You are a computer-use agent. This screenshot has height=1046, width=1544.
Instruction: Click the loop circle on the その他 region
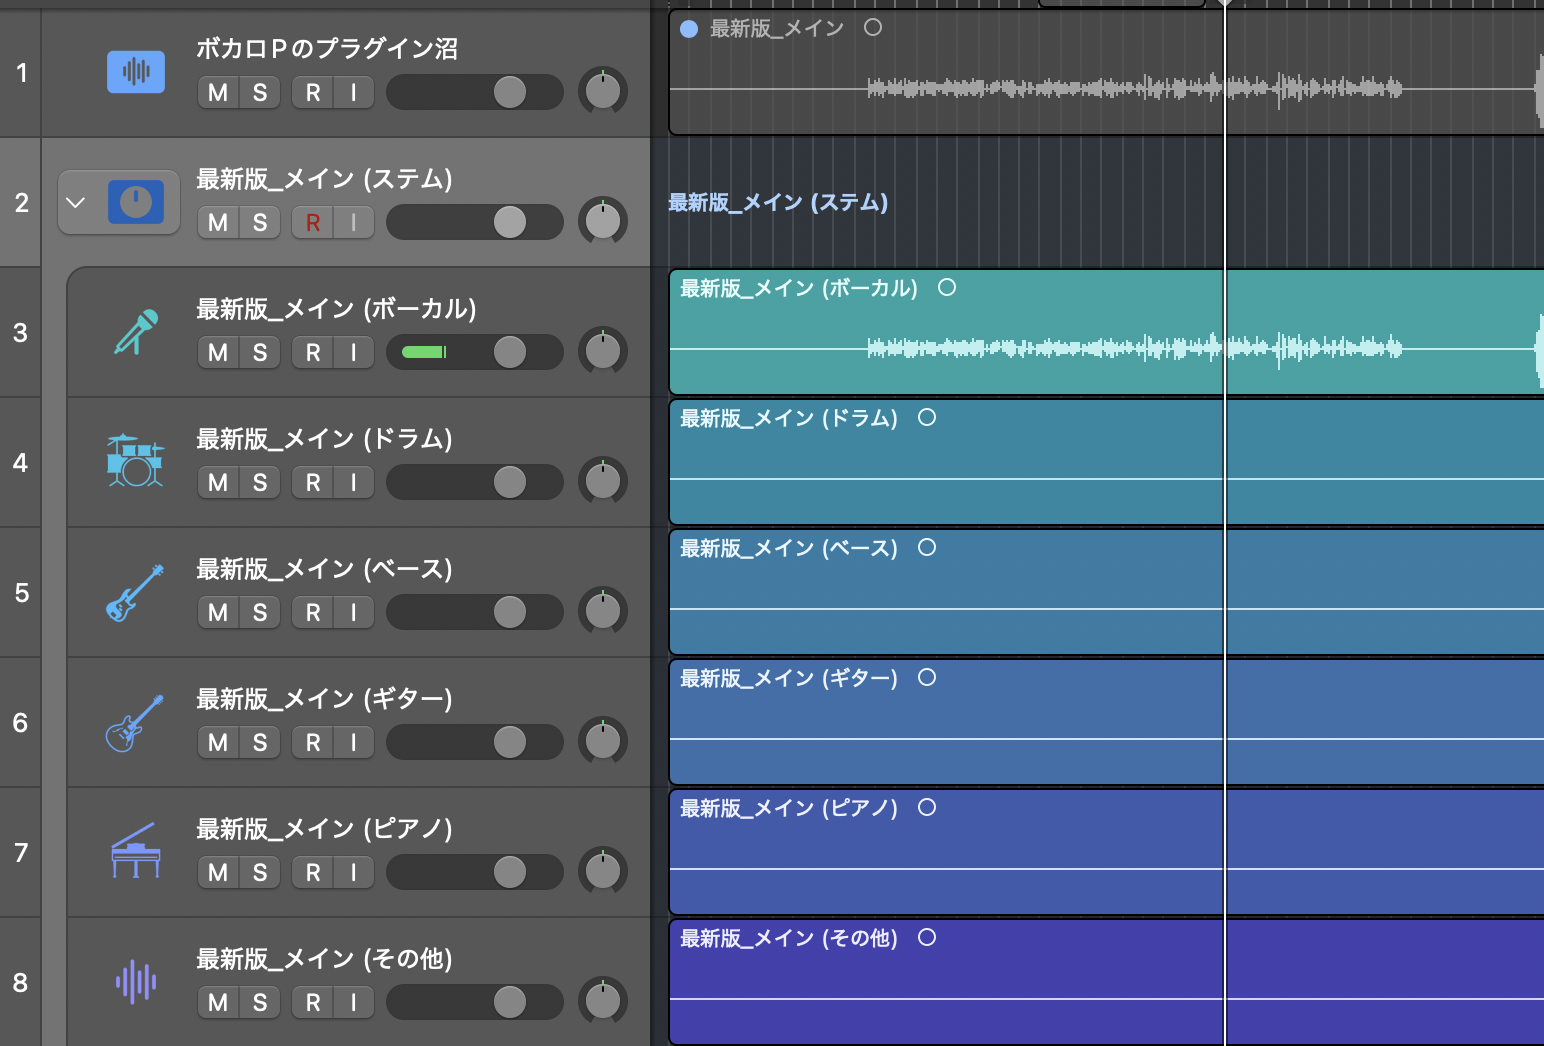tap(927, 937)
